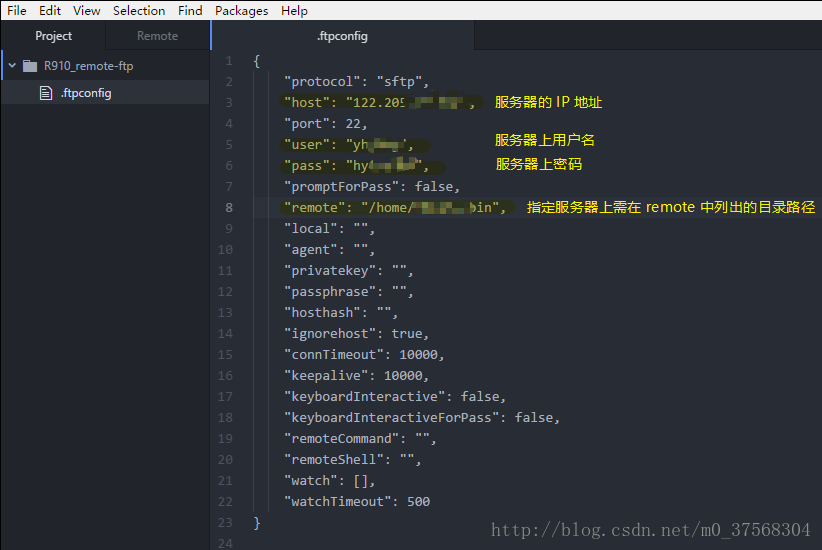Collapse the R910_remote-ftp folder chevron
The height and width of the screenshot is (550, 822).
click(12, 66)
